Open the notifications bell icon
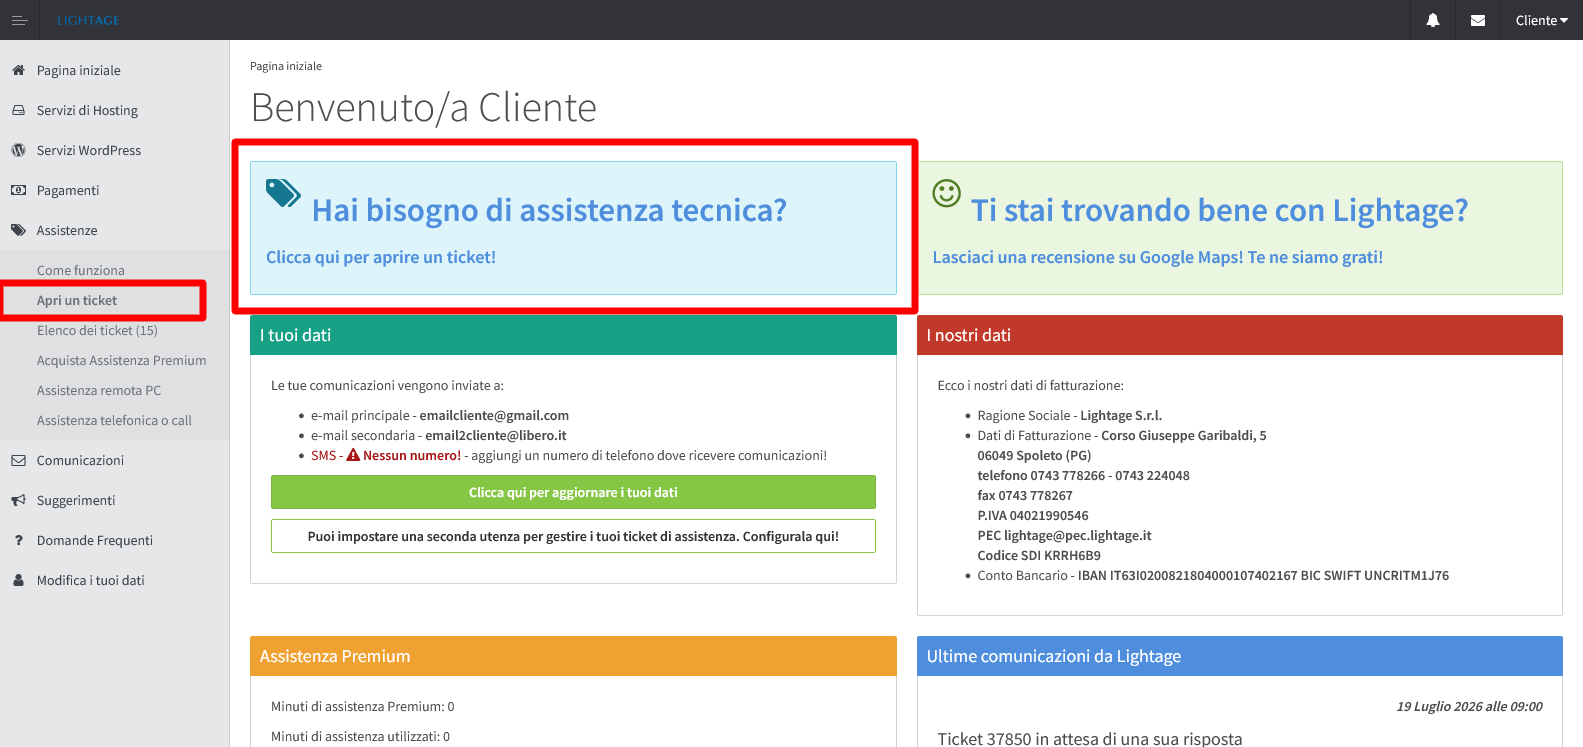 (1433, 20)
